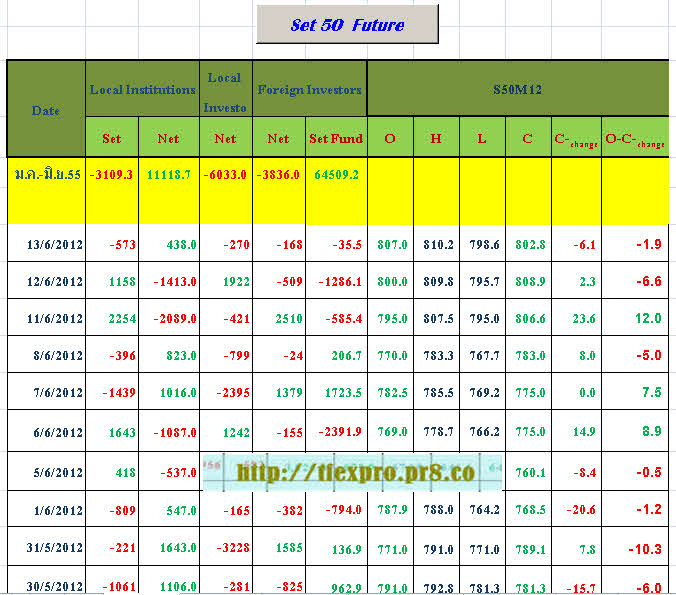
Task: Select the 2510 foreign investors net cell
Action: pos(279,319)
